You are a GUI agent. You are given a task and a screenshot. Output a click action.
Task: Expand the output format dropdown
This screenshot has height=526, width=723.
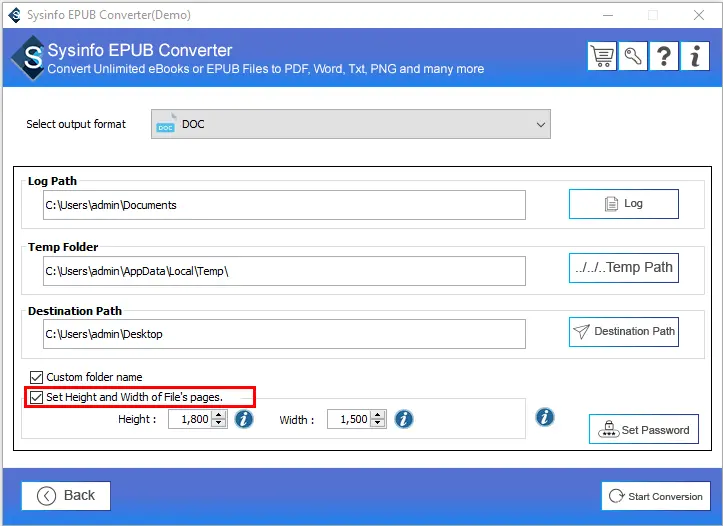point(541,125)
